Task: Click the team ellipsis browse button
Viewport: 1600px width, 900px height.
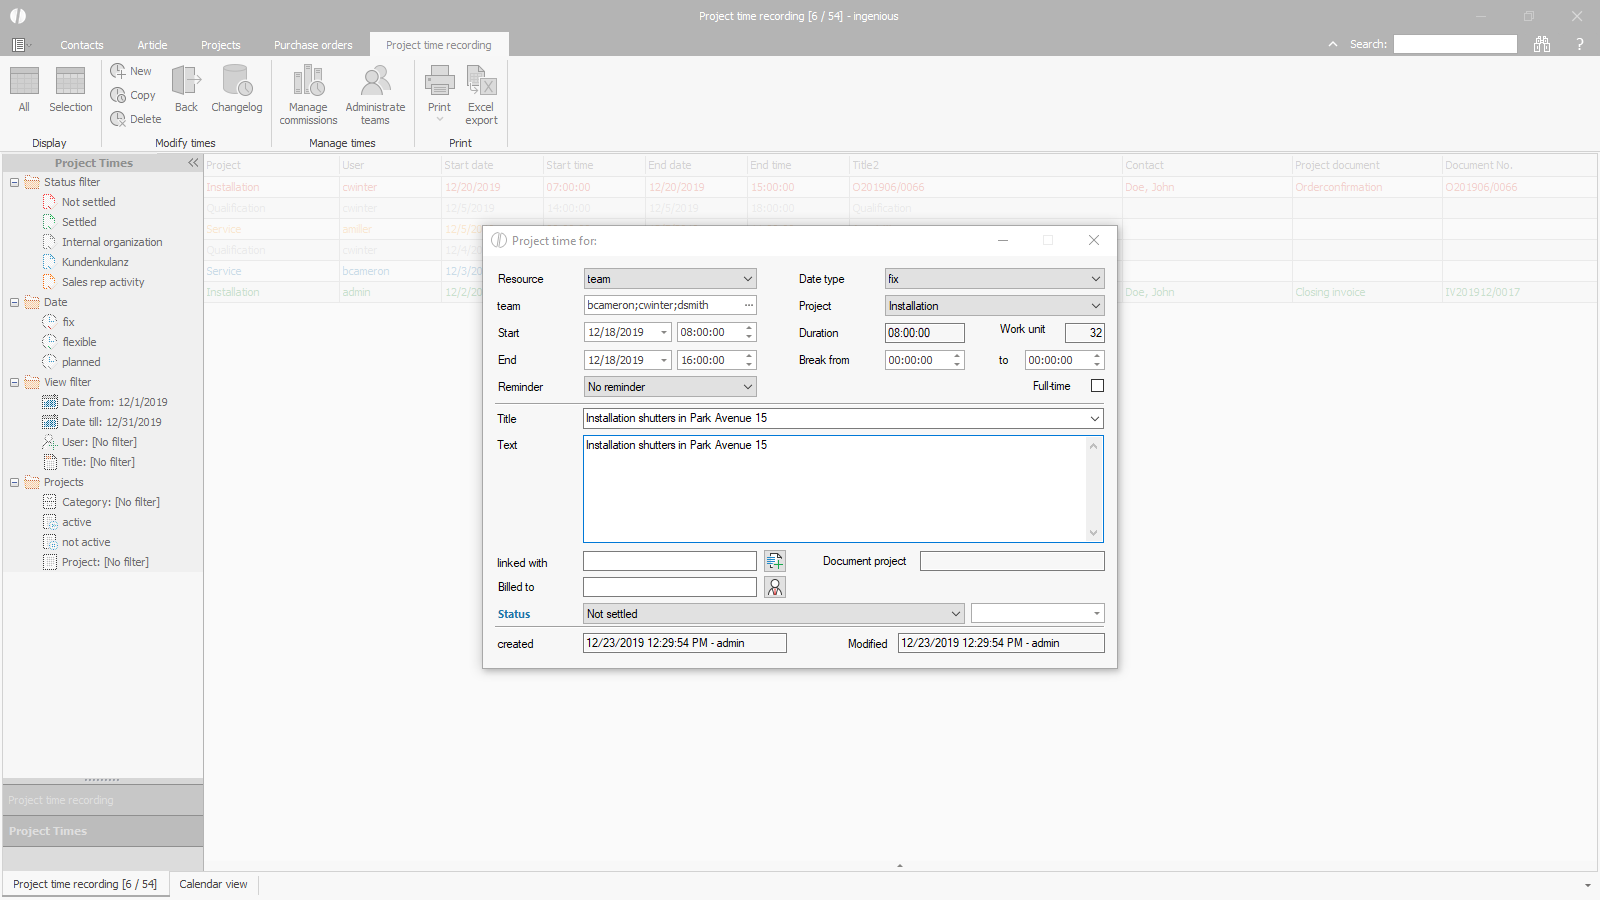Action: tap(748, 305)
